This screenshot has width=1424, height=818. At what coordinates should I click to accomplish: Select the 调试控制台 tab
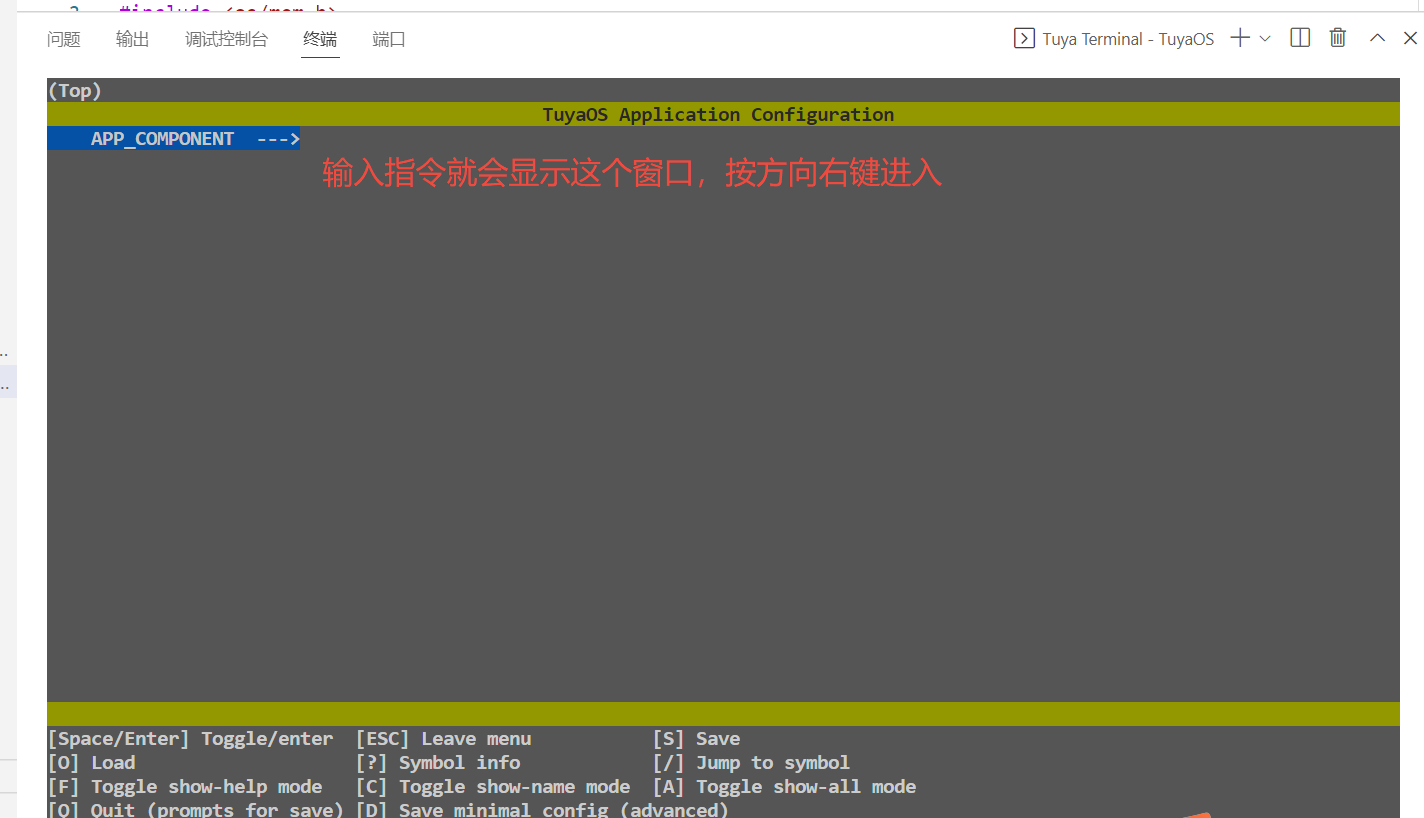click(226, 39)
